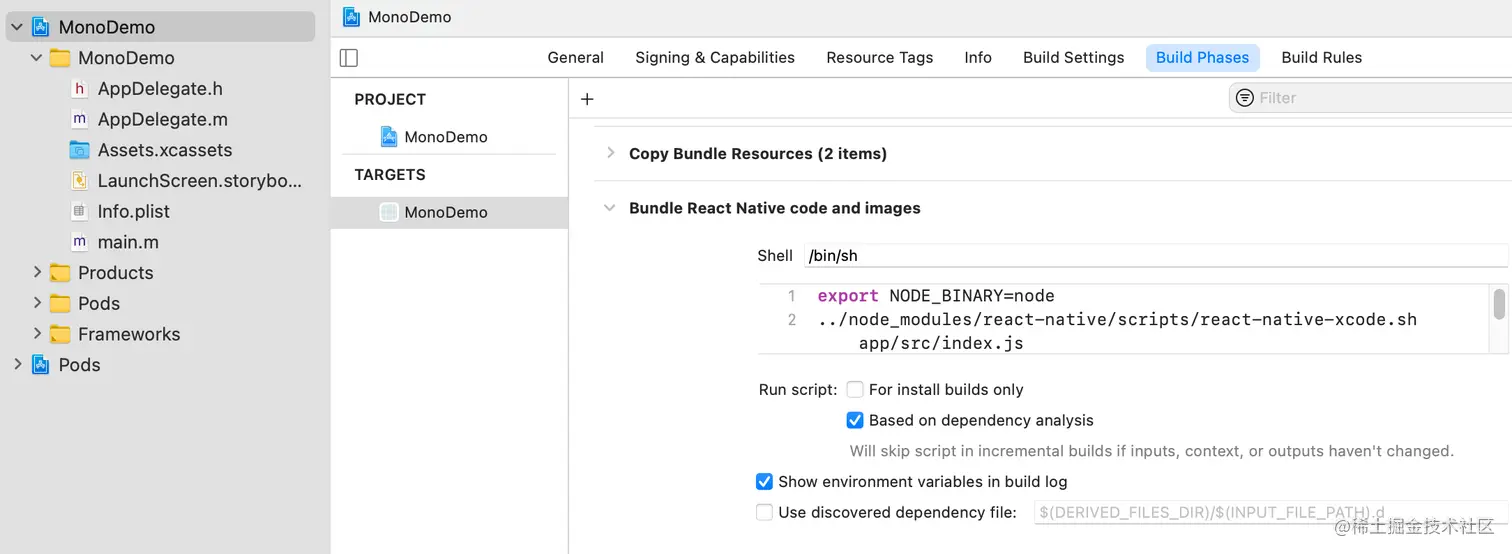The height and width of the screenshot is (554, 1512).
Task: Open the Build Settings tab
Action: click(1074, 57)
